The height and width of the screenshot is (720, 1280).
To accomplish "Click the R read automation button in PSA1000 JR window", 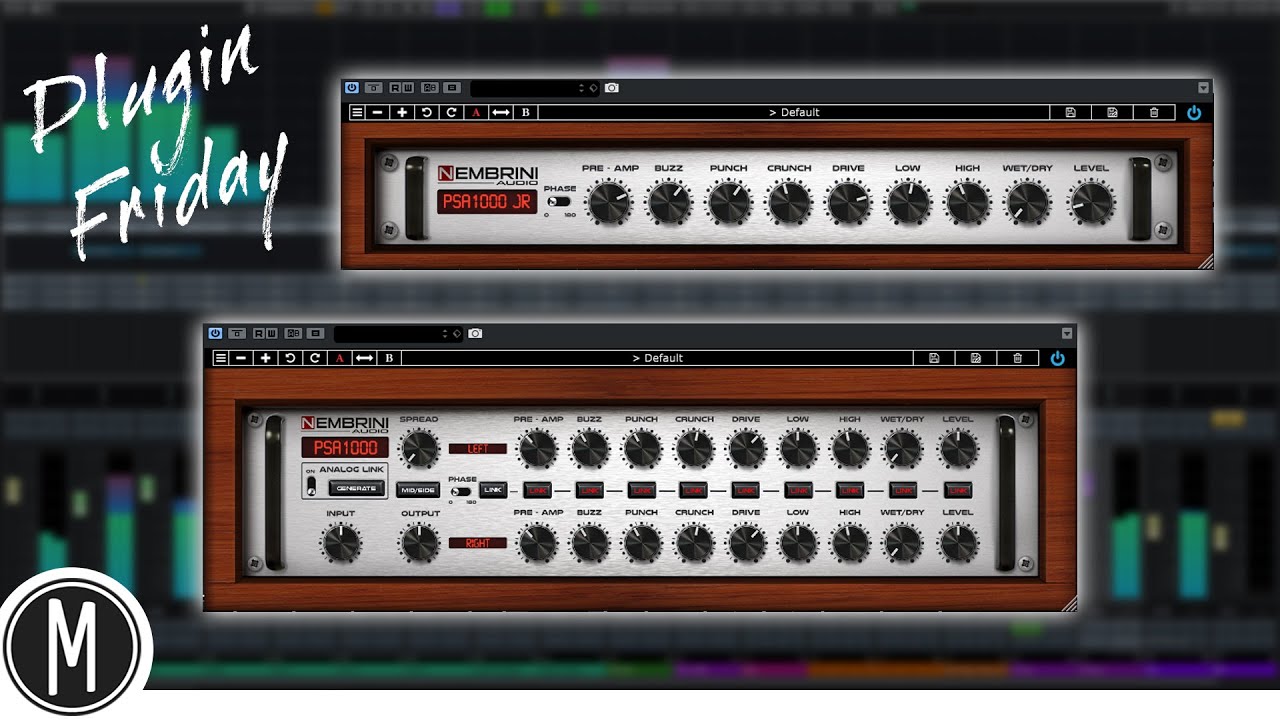I will click(x=396, y=88).
